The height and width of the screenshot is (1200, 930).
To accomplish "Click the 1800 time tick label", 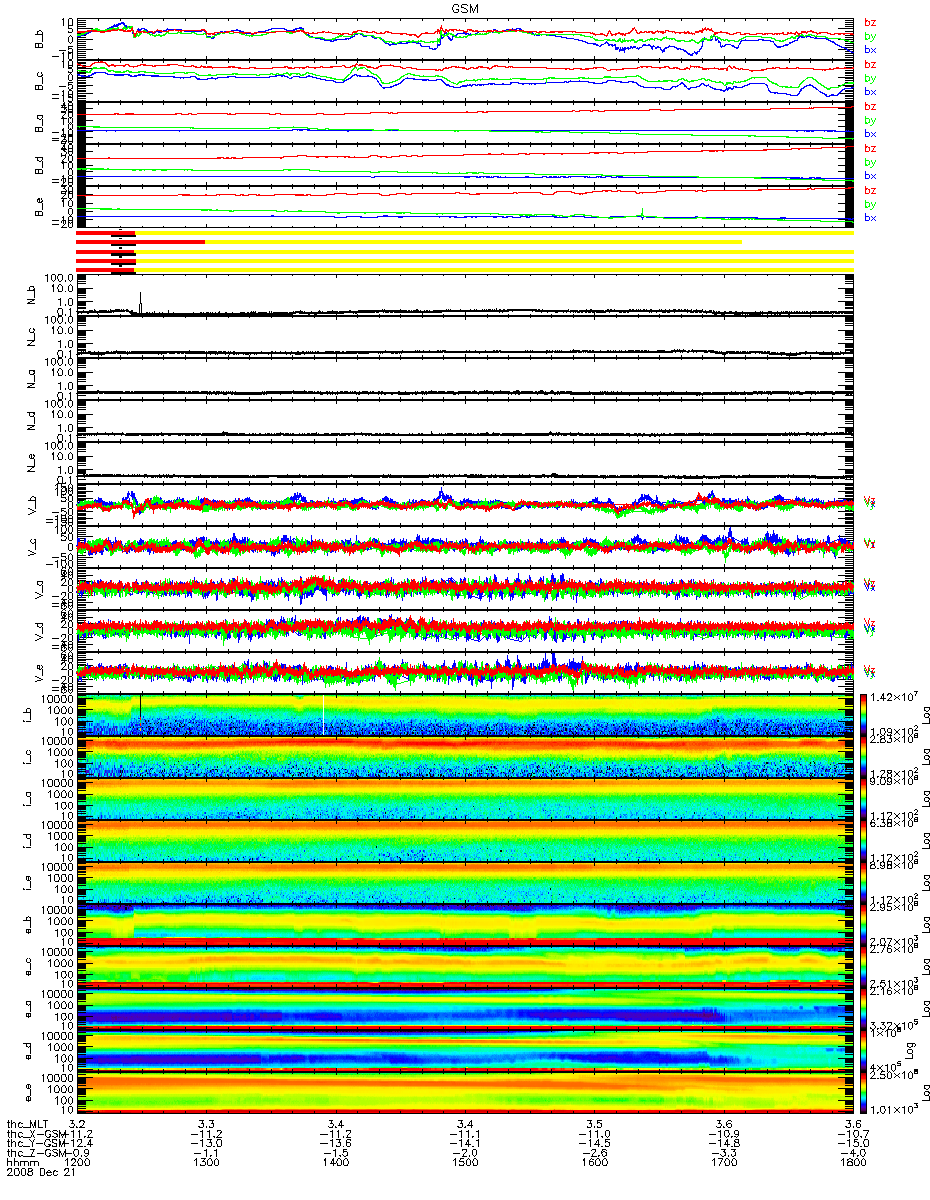I will pyautogui.click(x=852, y=1163).
